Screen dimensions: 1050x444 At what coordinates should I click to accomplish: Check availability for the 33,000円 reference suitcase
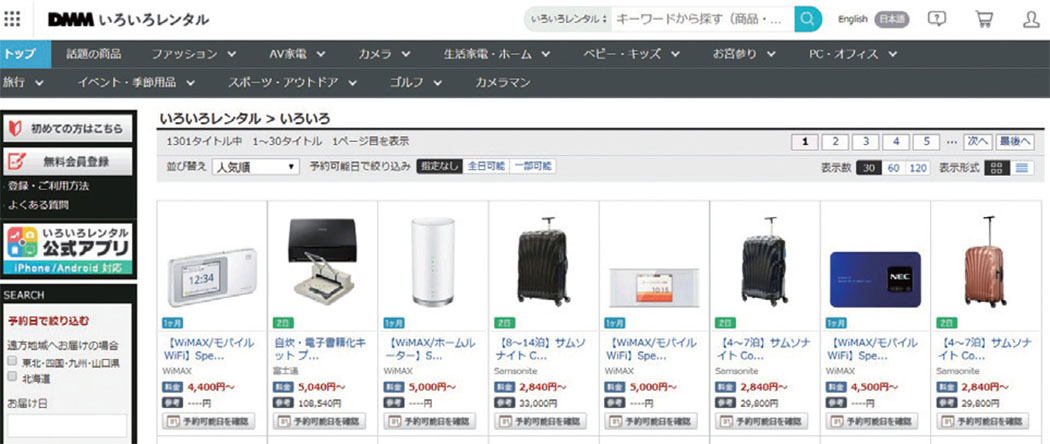(x=541, y=422)
